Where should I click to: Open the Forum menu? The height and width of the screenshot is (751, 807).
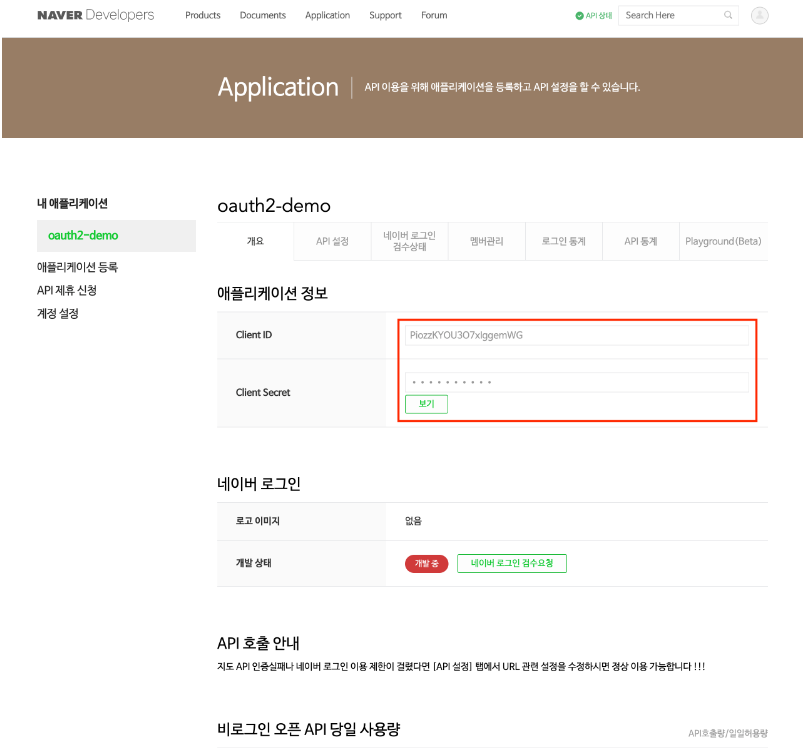[x=434, y=15]
